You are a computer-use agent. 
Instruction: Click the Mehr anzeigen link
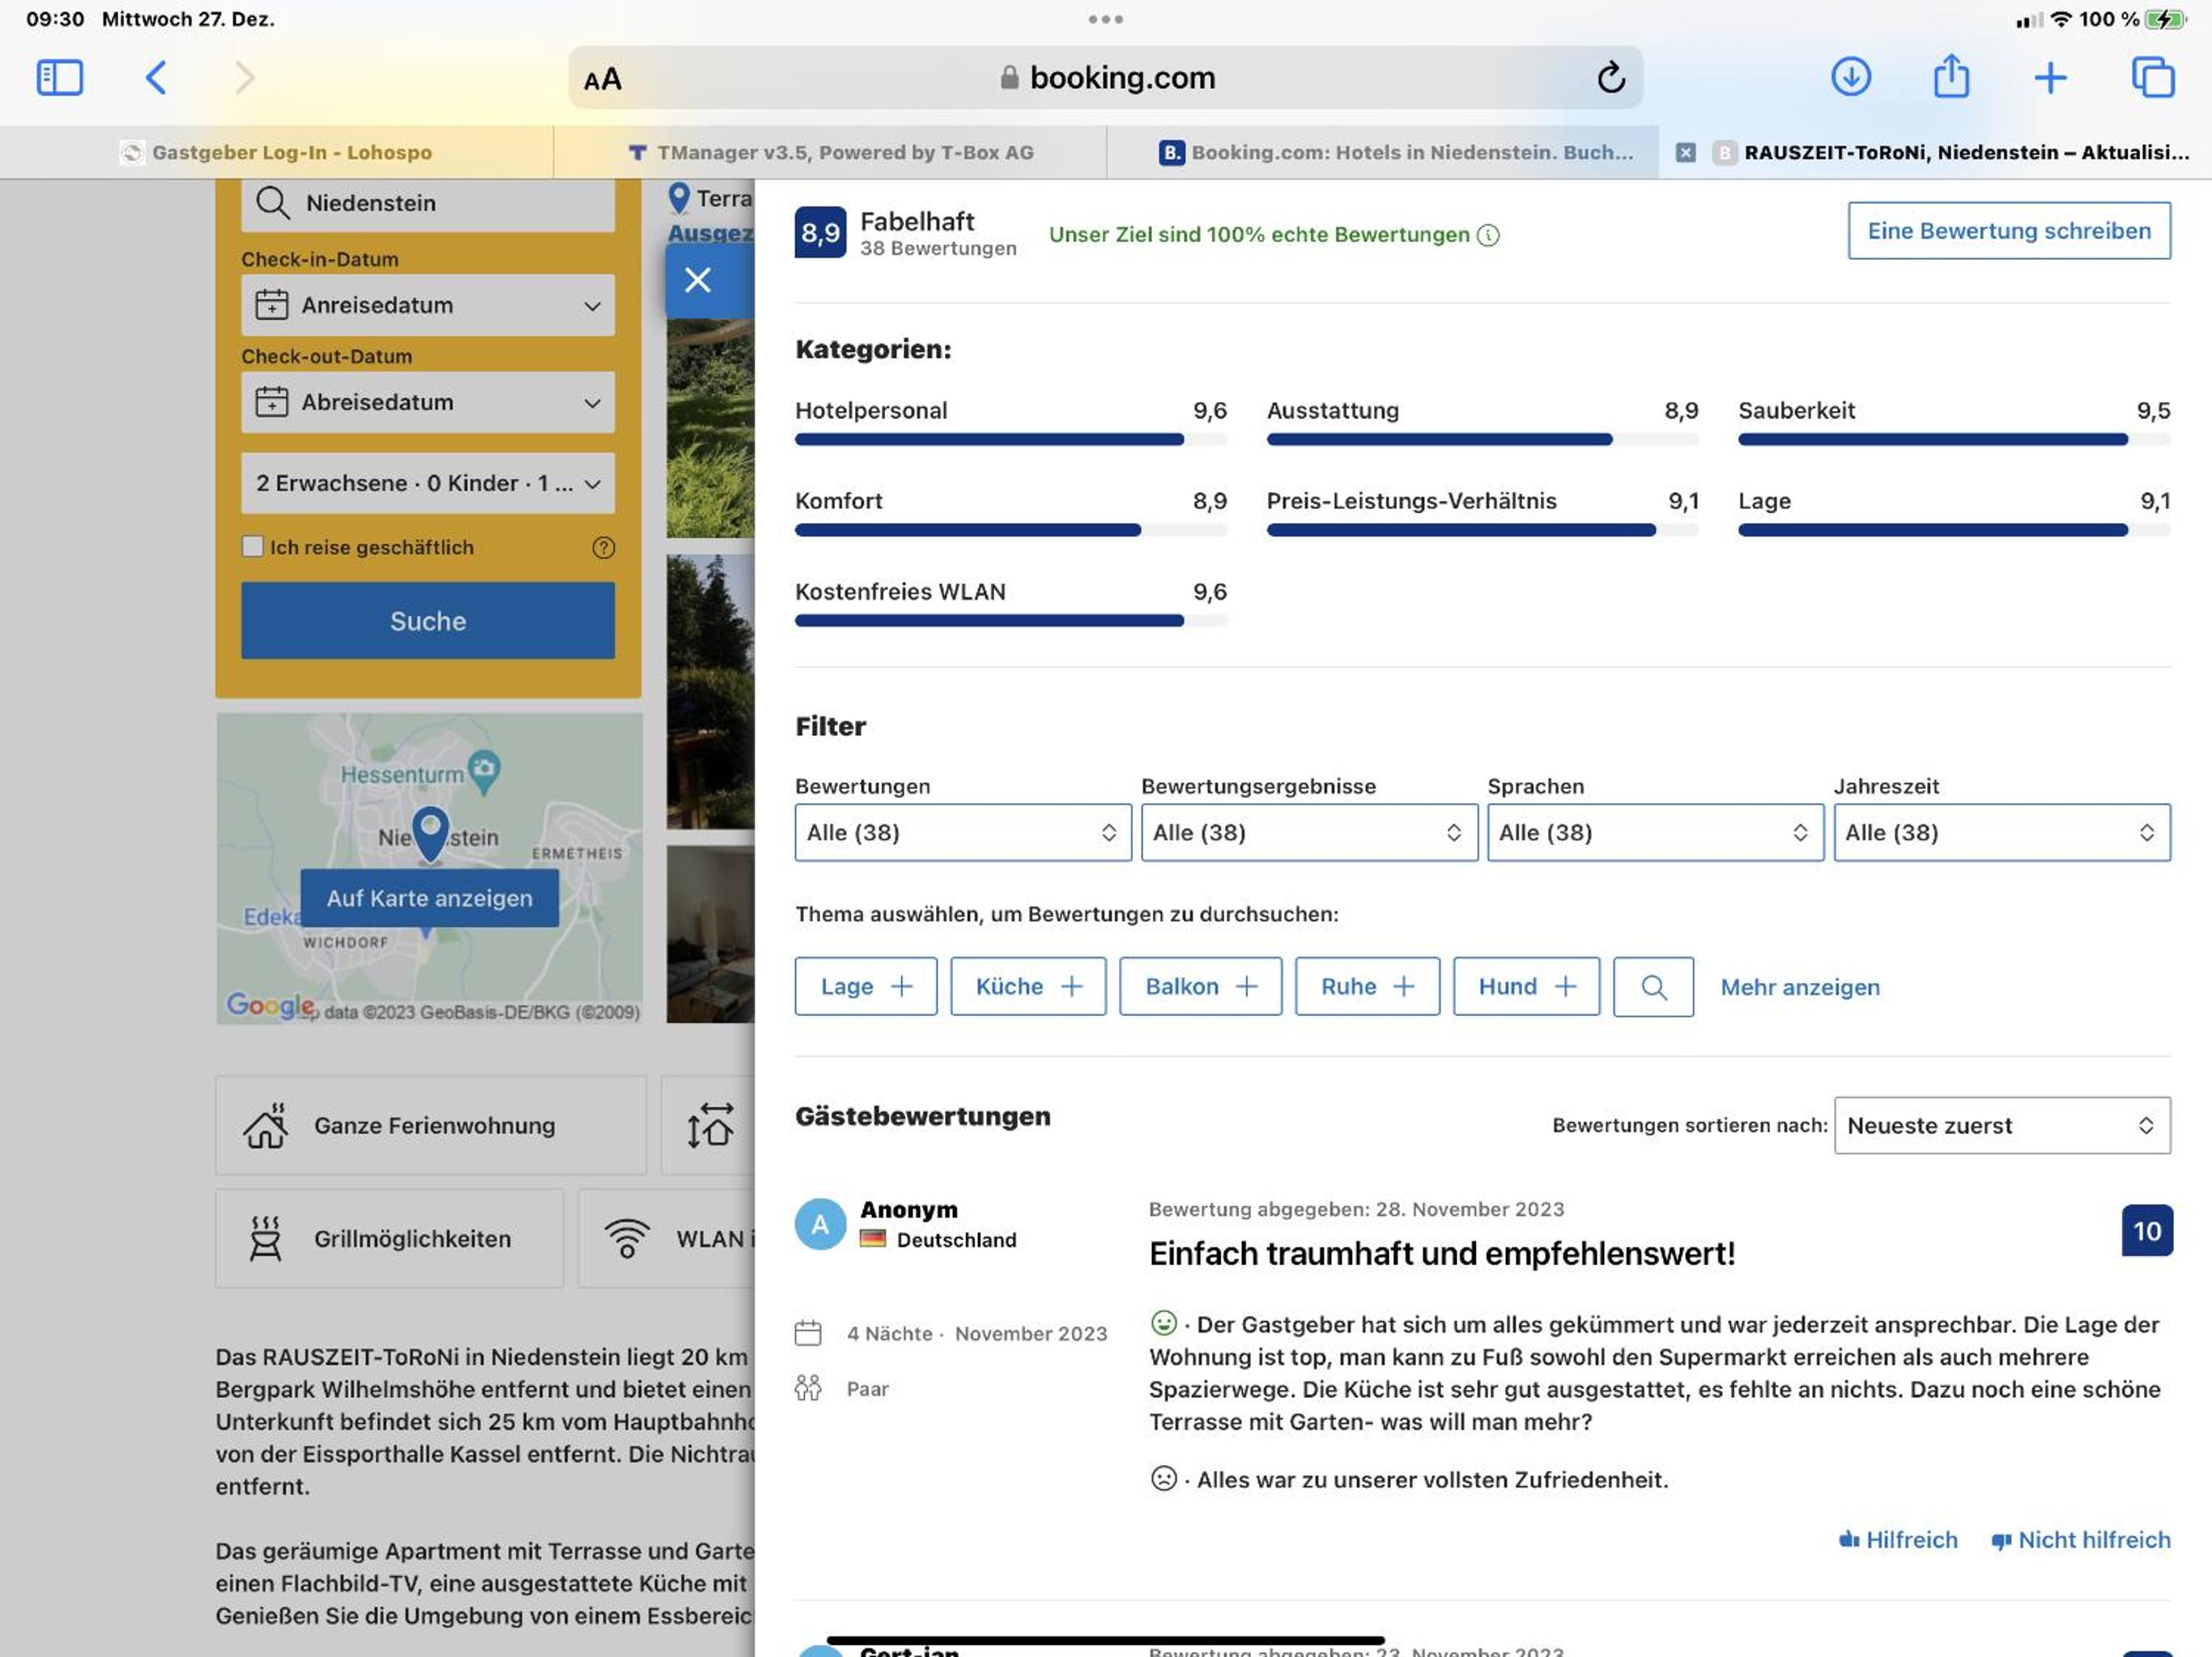(x=1800, y=987)
